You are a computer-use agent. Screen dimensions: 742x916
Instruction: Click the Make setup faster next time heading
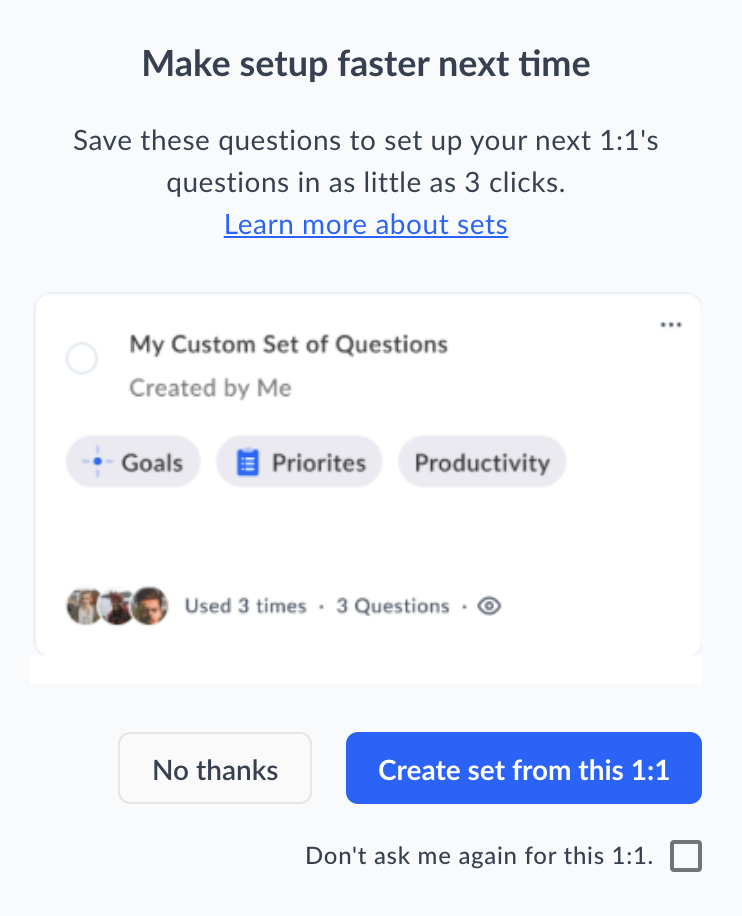pos(366,65)
